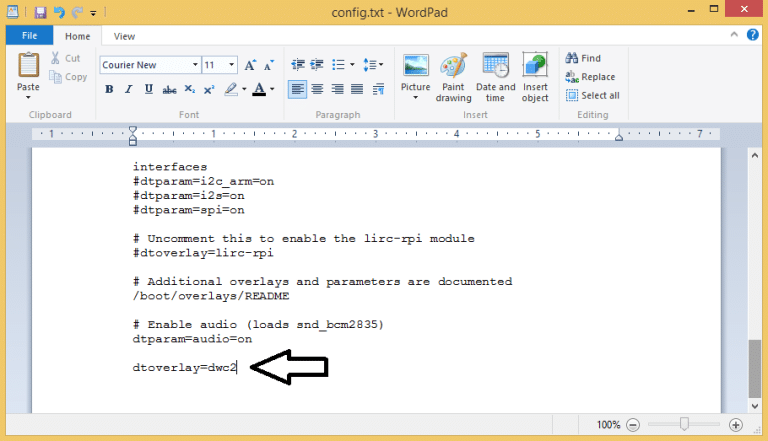The height and width of the screenshot is (441, 768).
Task: Toggle Subscript formatting
Action: pyautogui.click(x=190, y=89)
